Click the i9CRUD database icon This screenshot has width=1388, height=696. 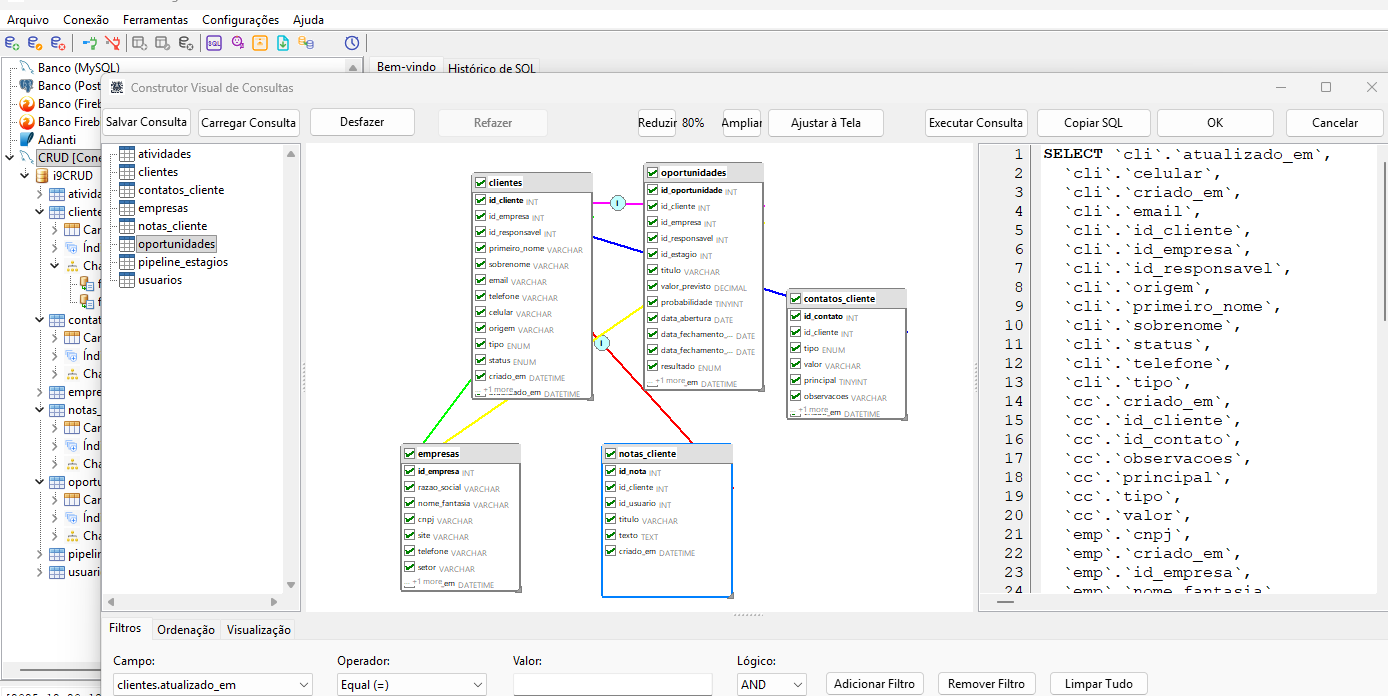41,176
